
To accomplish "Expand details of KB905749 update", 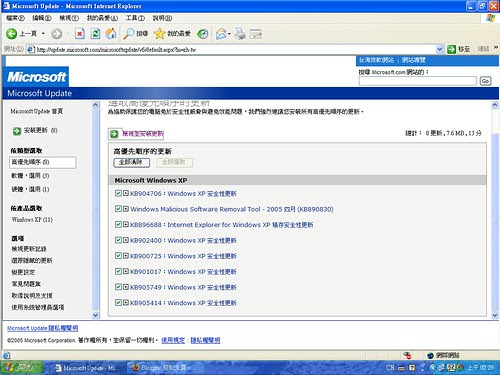I will coord(126,287).
